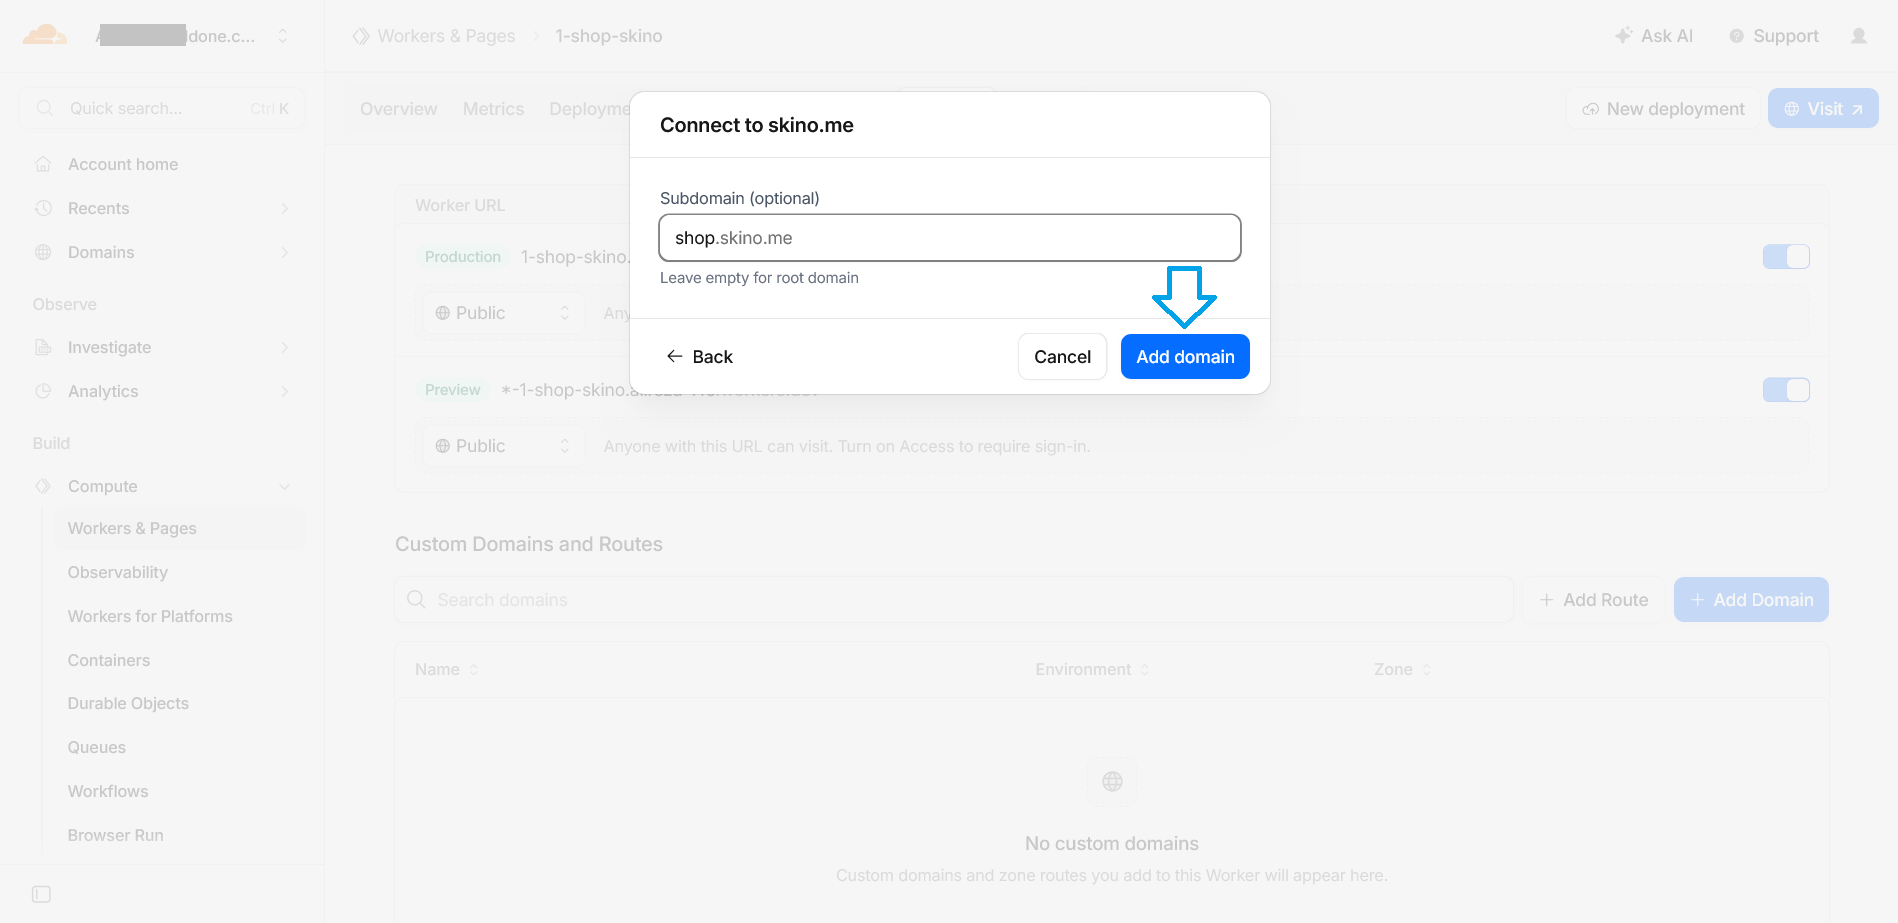1898x923 pixels.
Task: Click the back arrow icon in dialog
Action: 675,356
